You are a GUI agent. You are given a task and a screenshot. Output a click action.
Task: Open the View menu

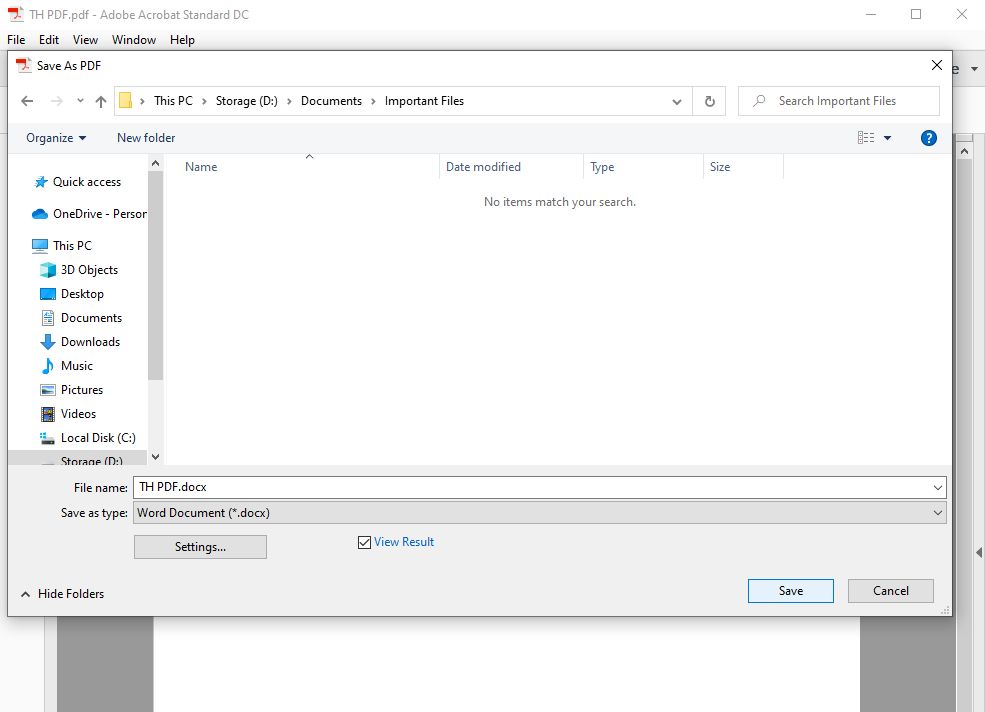(85, 40)
